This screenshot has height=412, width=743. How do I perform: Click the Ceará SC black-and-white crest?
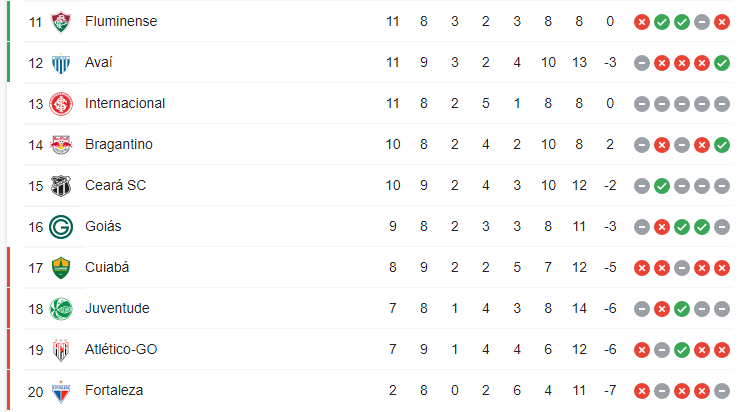(61, 186)
